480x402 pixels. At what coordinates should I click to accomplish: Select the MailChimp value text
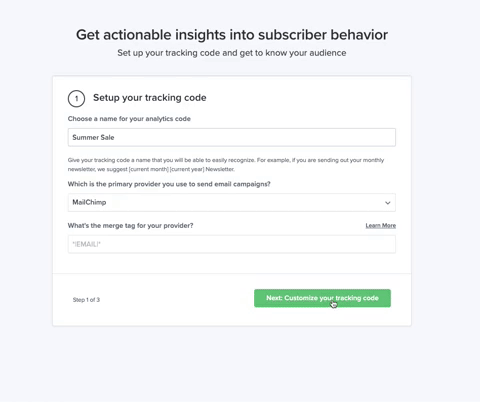89,202
